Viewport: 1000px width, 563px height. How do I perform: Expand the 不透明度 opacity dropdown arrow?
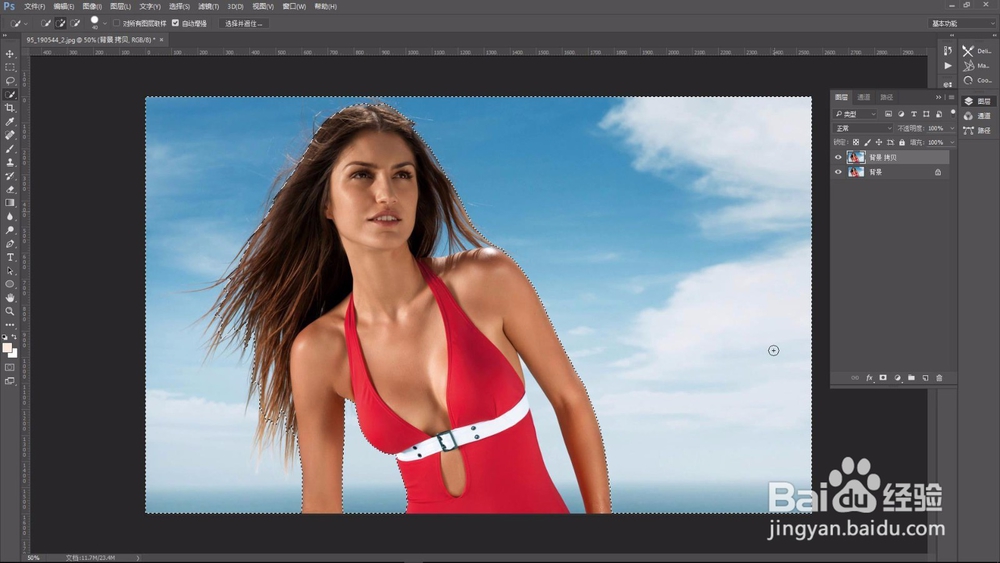[952, 128]
